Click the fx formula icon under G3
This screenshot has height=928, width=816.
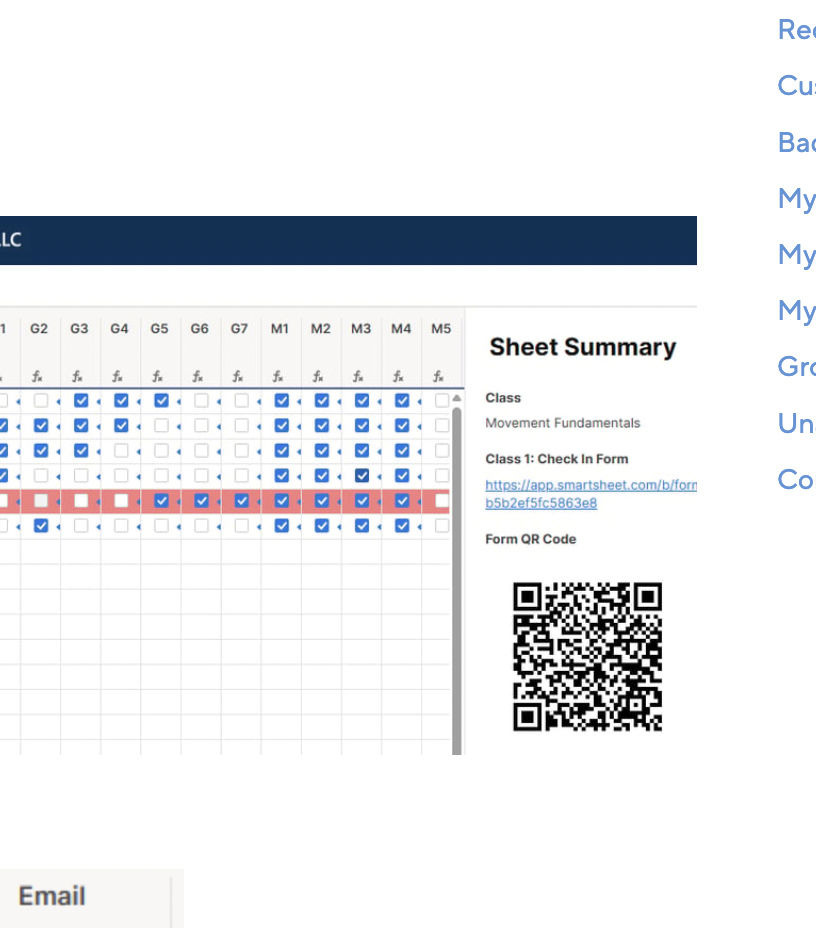coord(77,376)
